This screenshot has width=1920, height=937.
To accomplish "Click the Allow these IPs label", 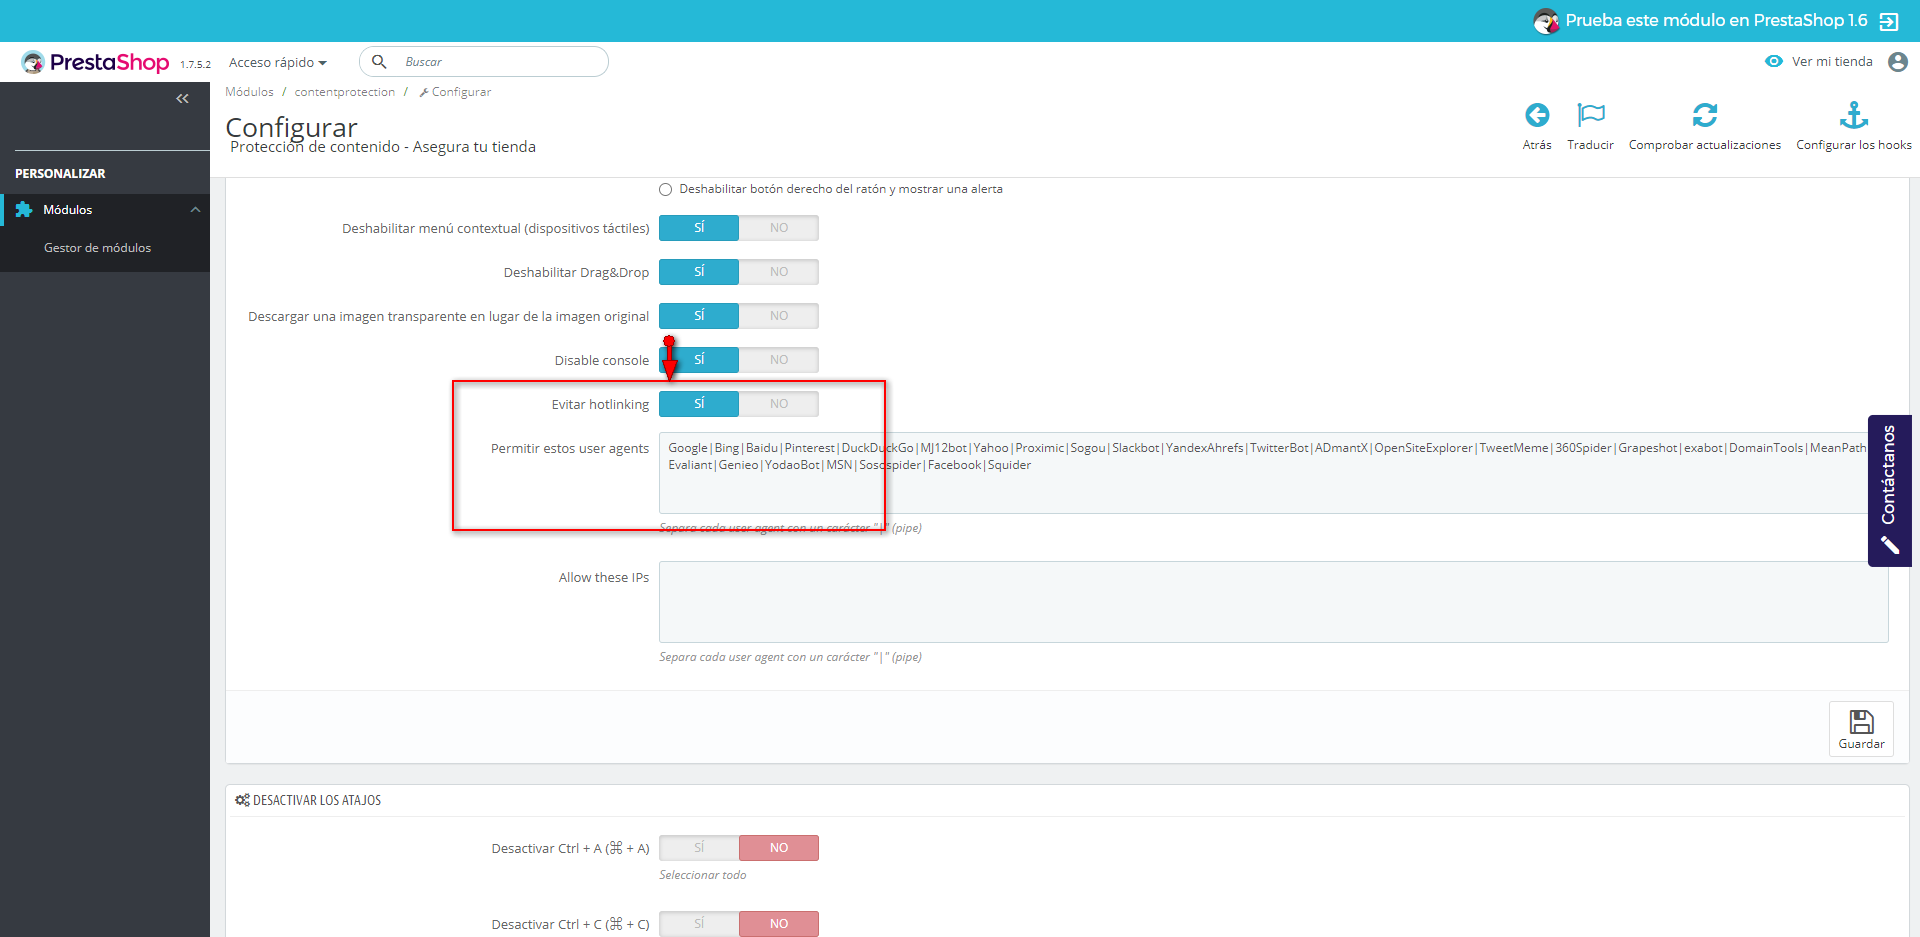I will tap(604, 577).
